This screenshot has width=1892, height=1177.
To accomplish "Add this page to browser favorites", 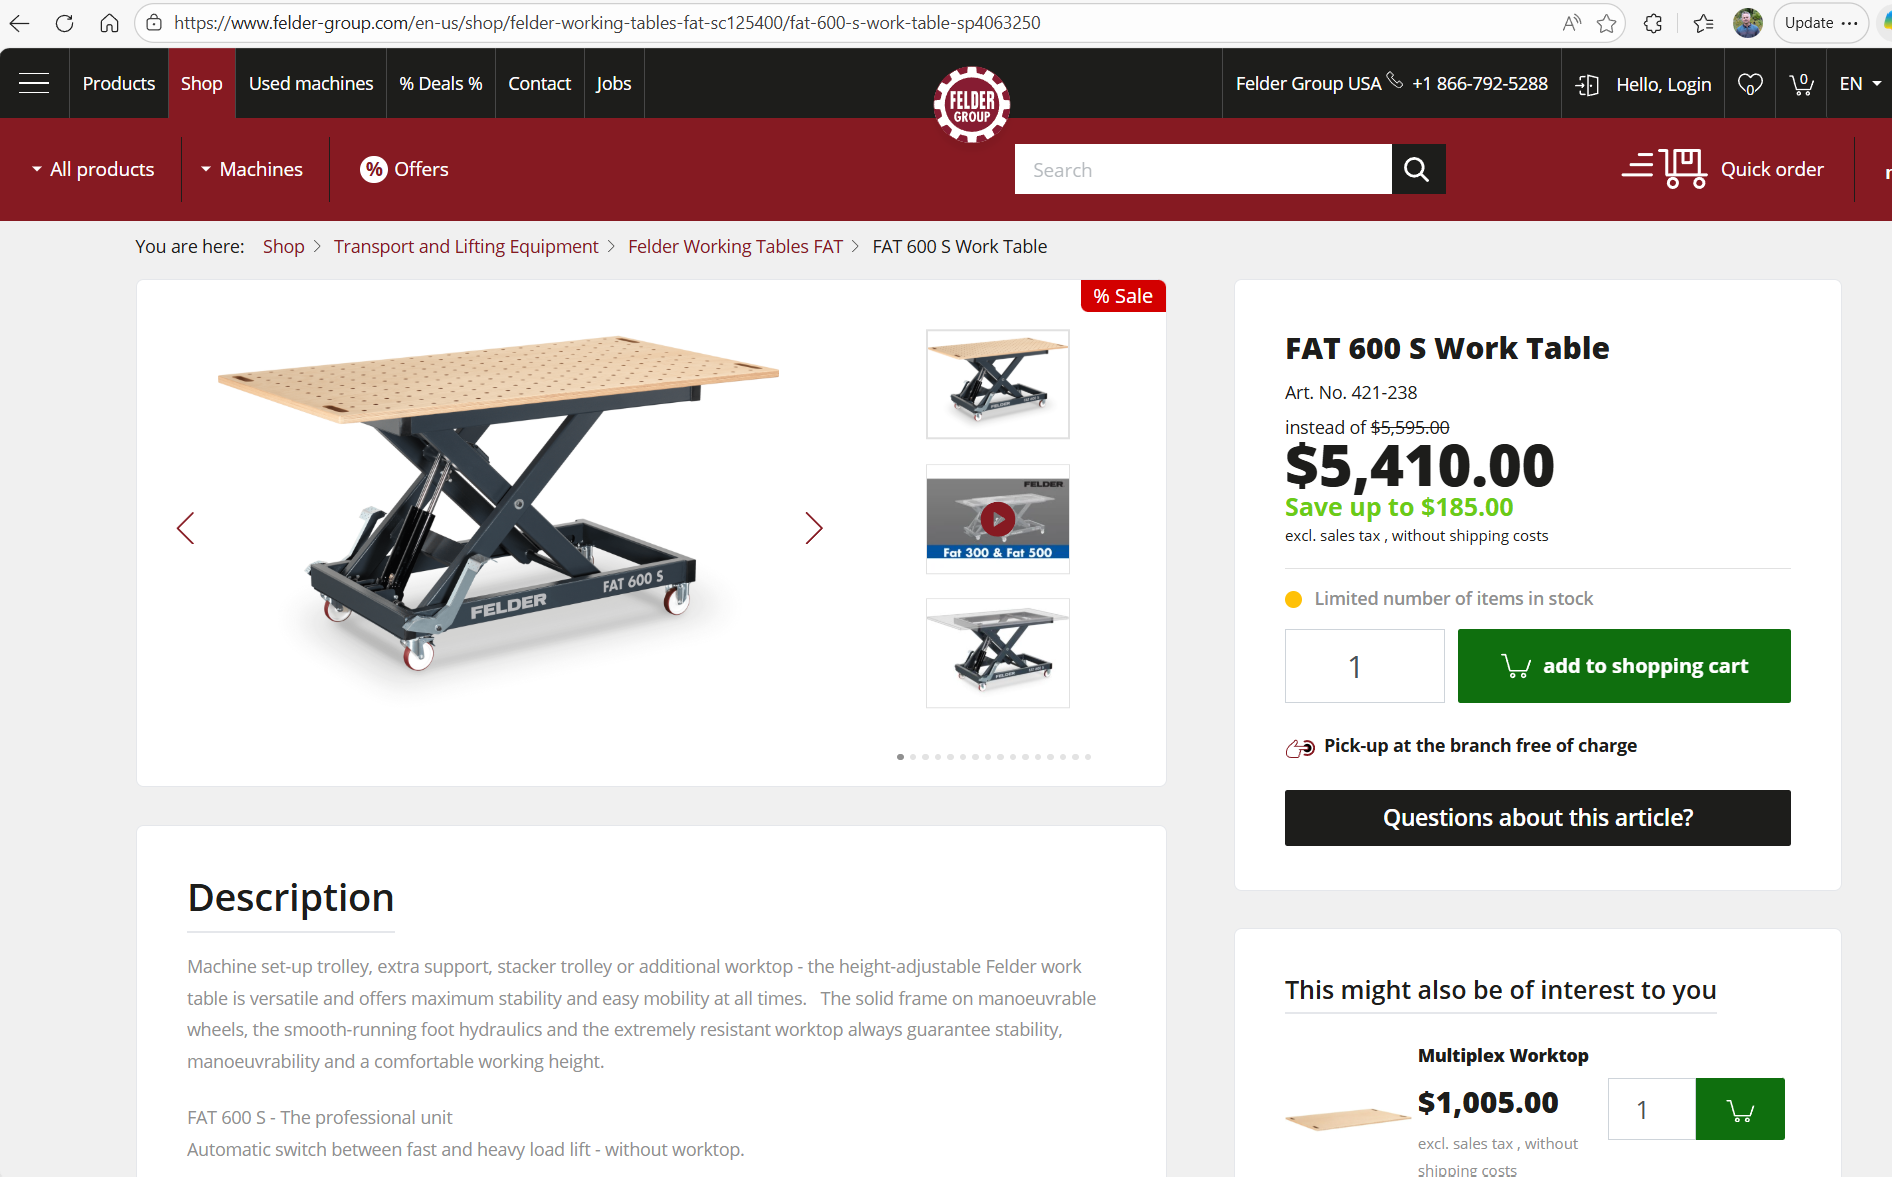I will tap(1607, 23).
